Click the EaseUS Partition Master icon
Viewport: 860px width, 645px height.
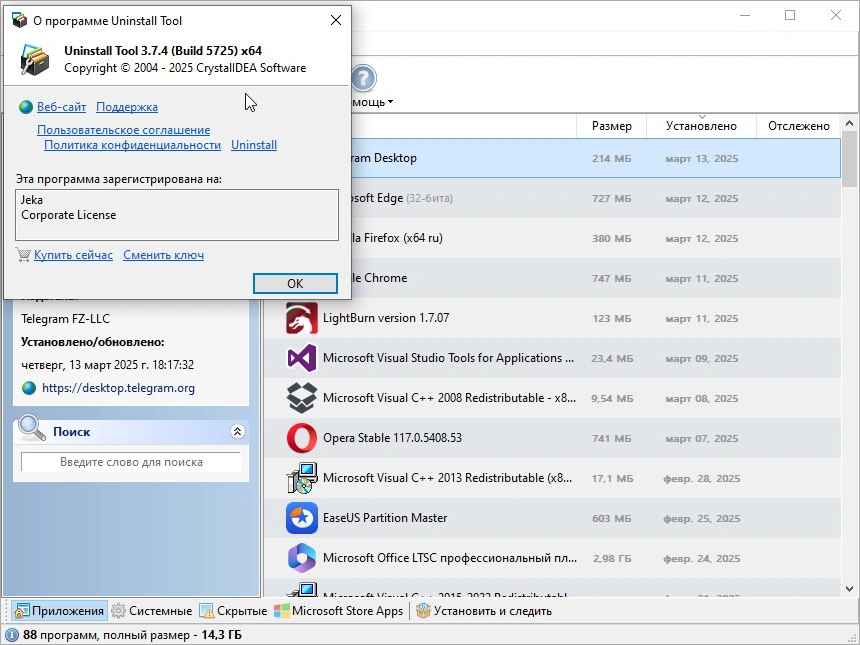(302, 518)
